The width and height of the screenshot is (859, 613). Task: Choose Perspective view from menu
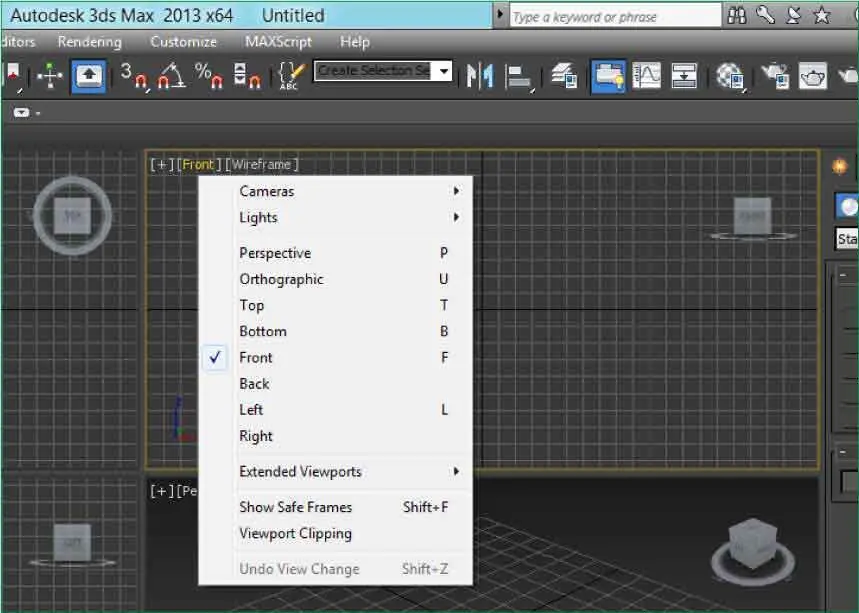point(335,253)
